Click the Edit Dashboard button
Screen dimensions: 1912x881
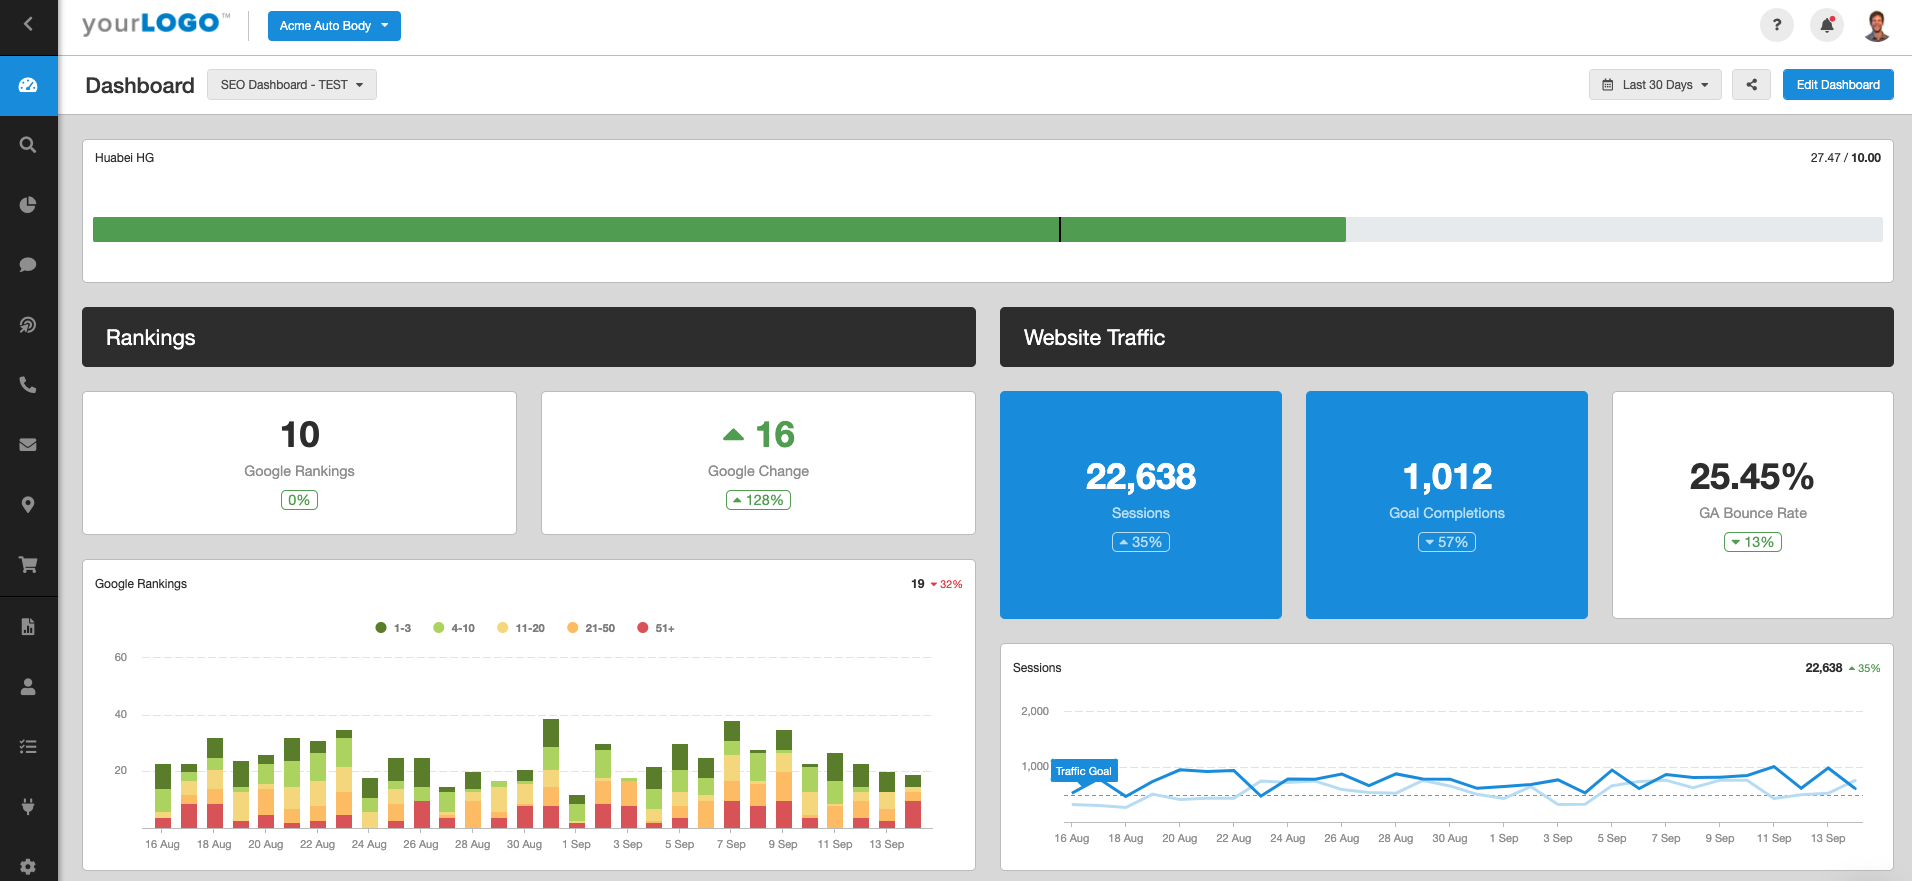coord(1838,85)
